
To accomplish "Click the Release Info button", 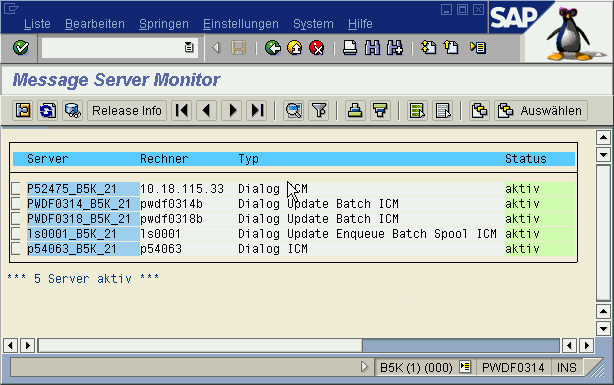I will pyautogui.click(x=127, y=110).
